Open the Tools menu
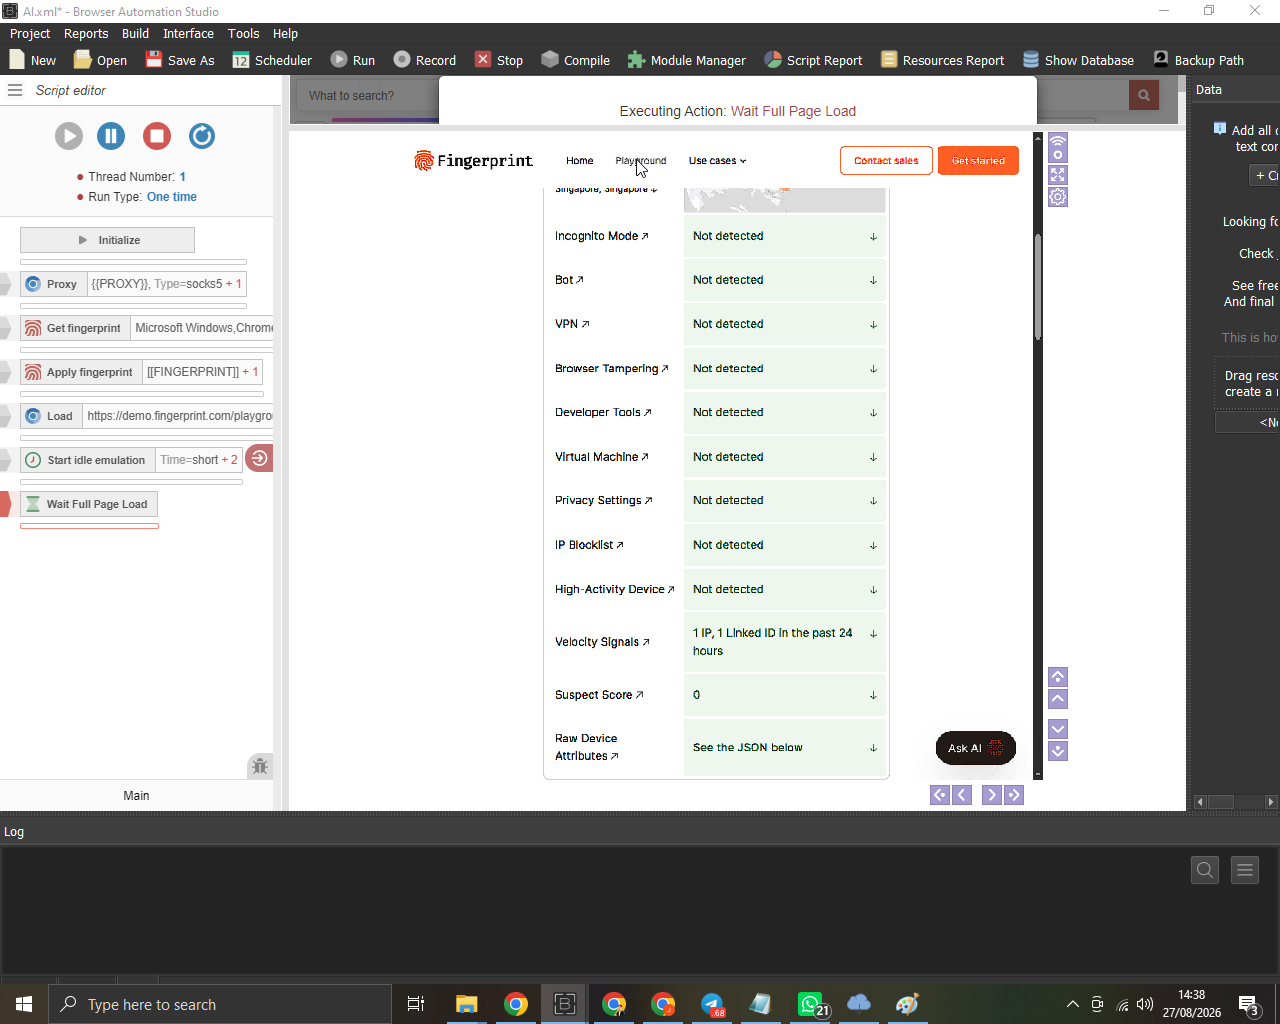The width and height of the screenshot is (1280, 1024). [x=243, y=33]
